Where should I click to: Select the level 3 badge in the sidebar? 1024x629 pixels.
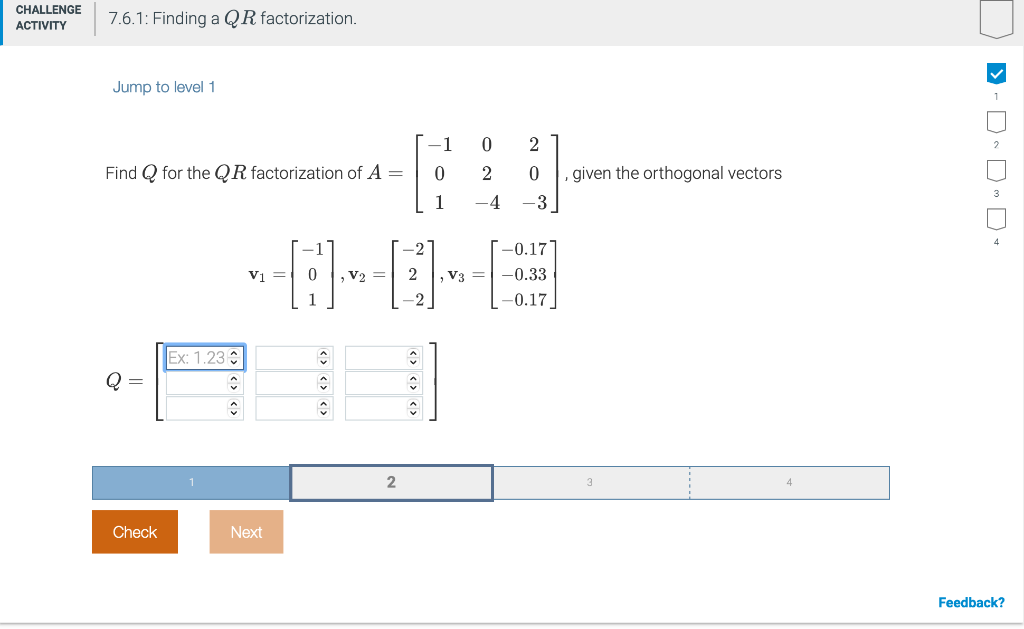point(995,170)
